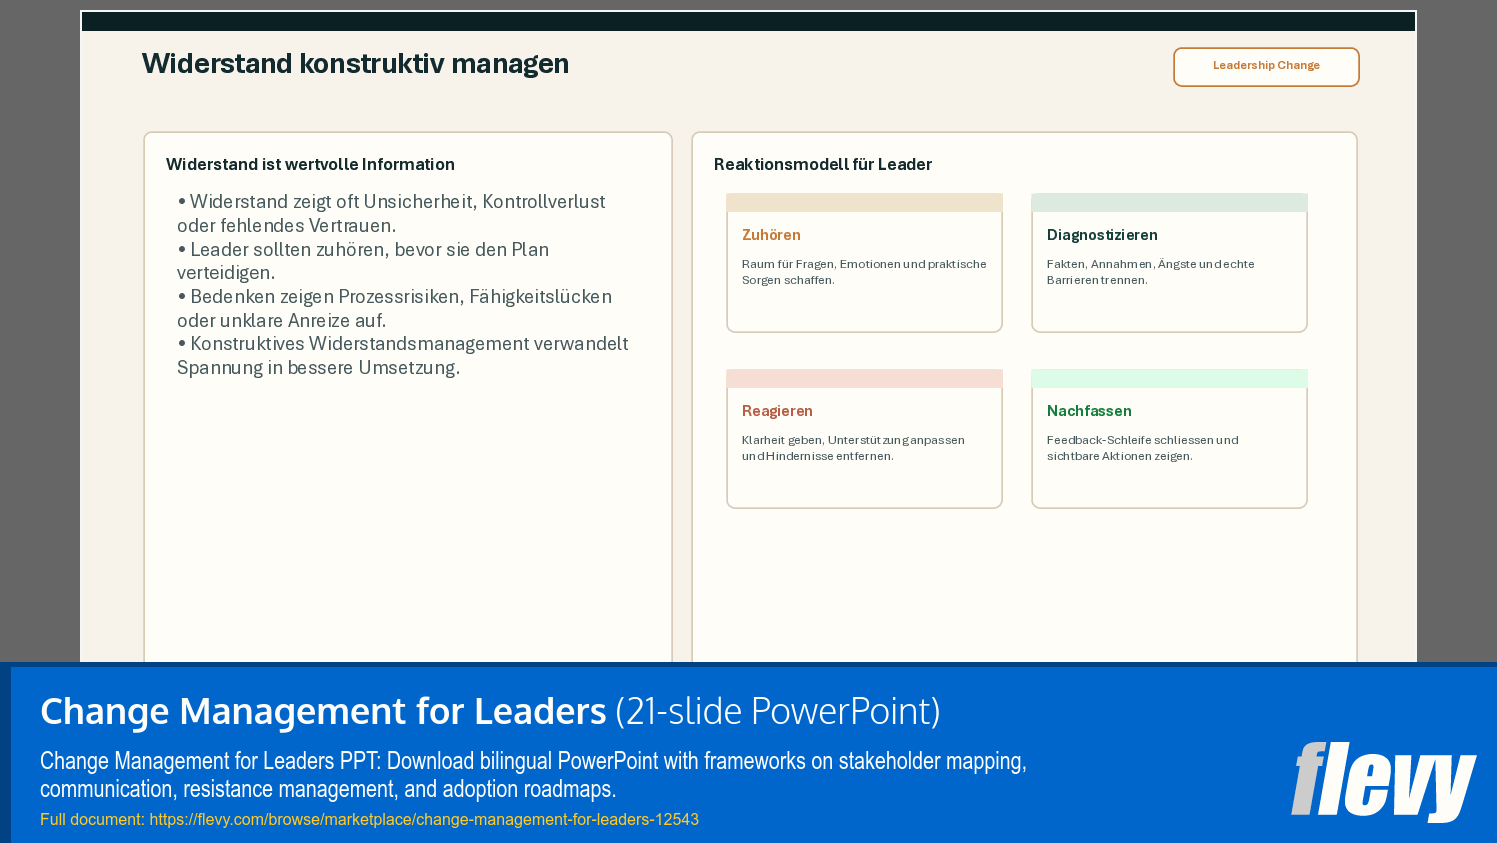Click text 'Feedback-Schleife schliessen'

[x=1142, y=448]
